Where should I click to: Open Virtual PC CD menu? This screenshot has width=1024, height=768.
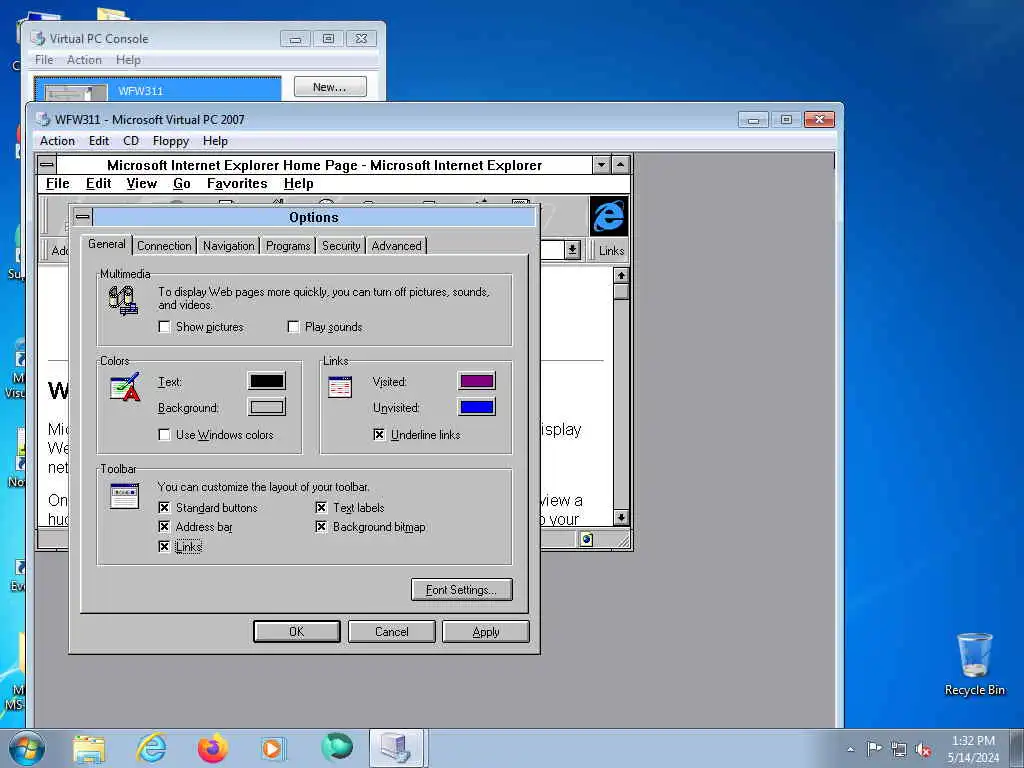pyautogui.click(x=131, y=140)
